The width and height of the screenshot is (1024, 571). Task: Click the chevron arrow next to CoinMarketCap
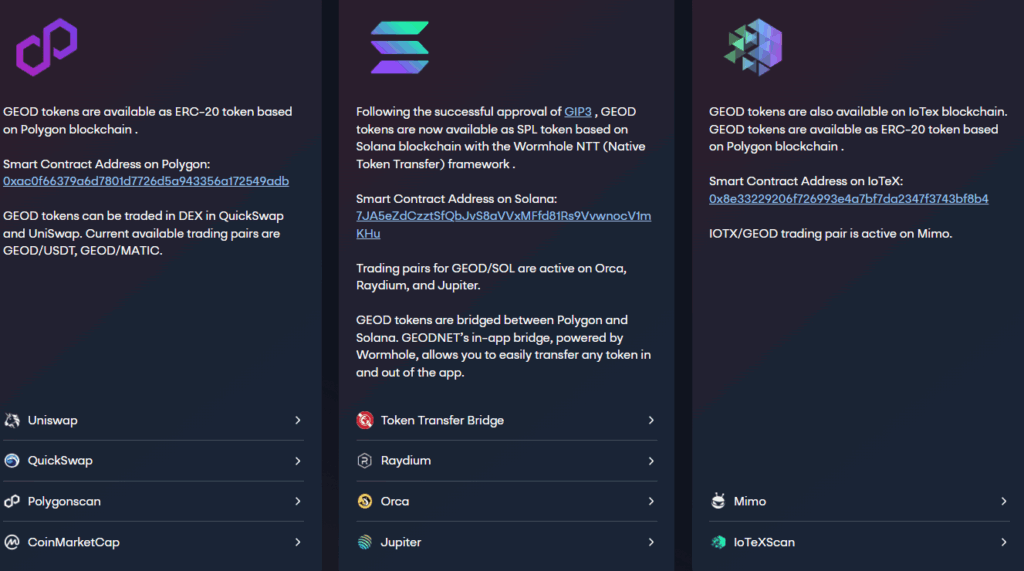pyautogui.click(x=298, y=542)
